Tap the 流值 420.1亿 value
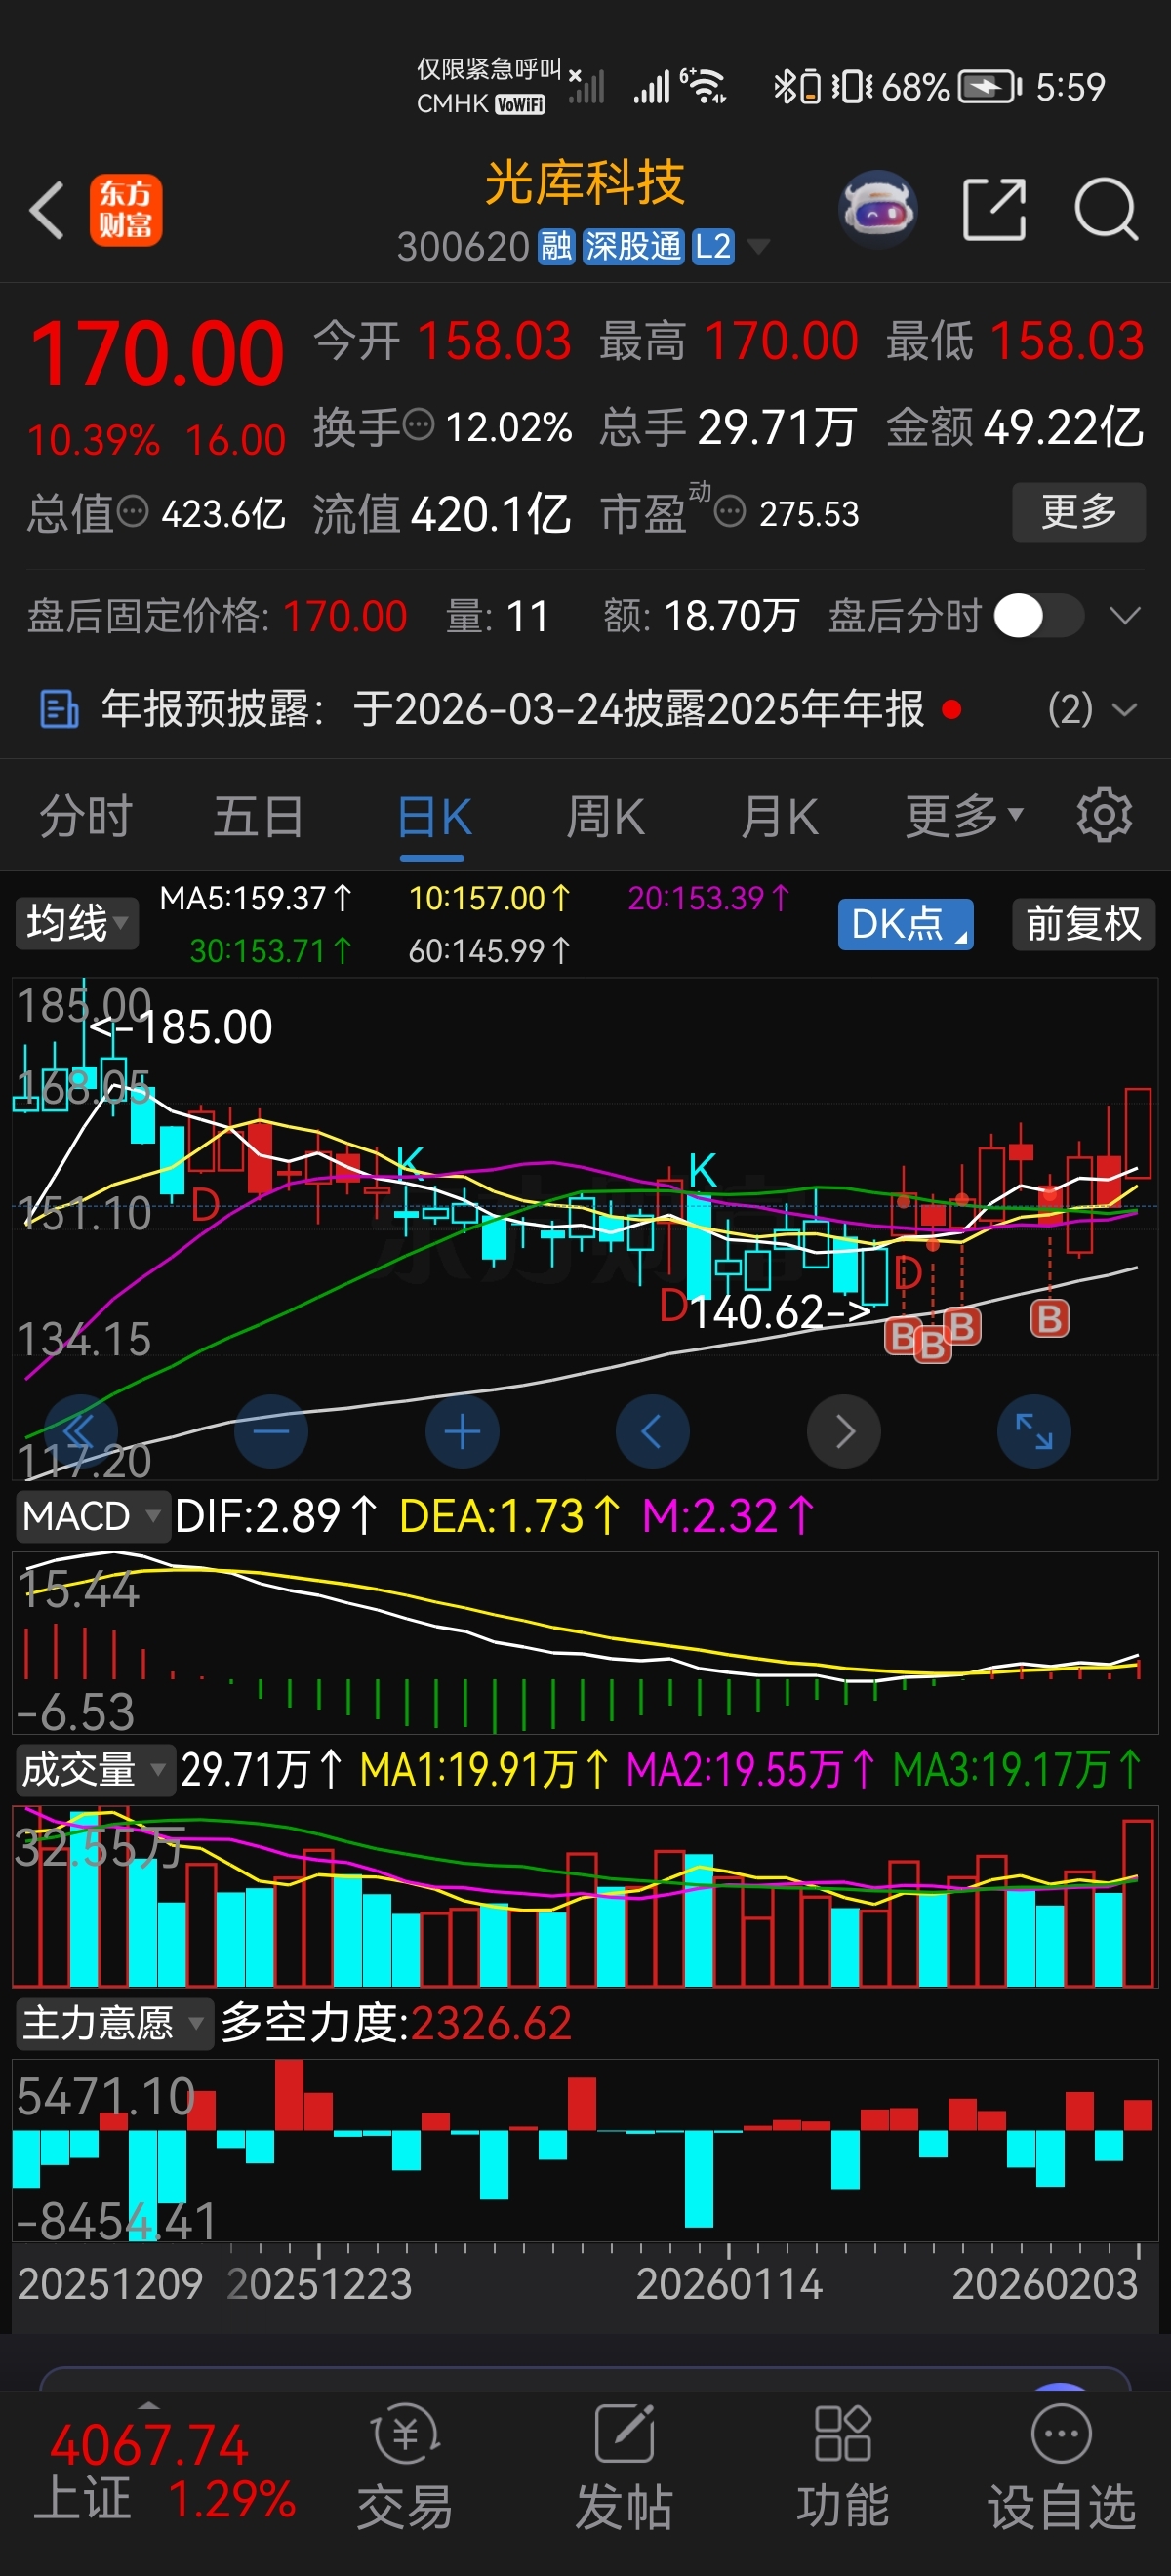The image size is (1171, 2576). pos(441,514)
